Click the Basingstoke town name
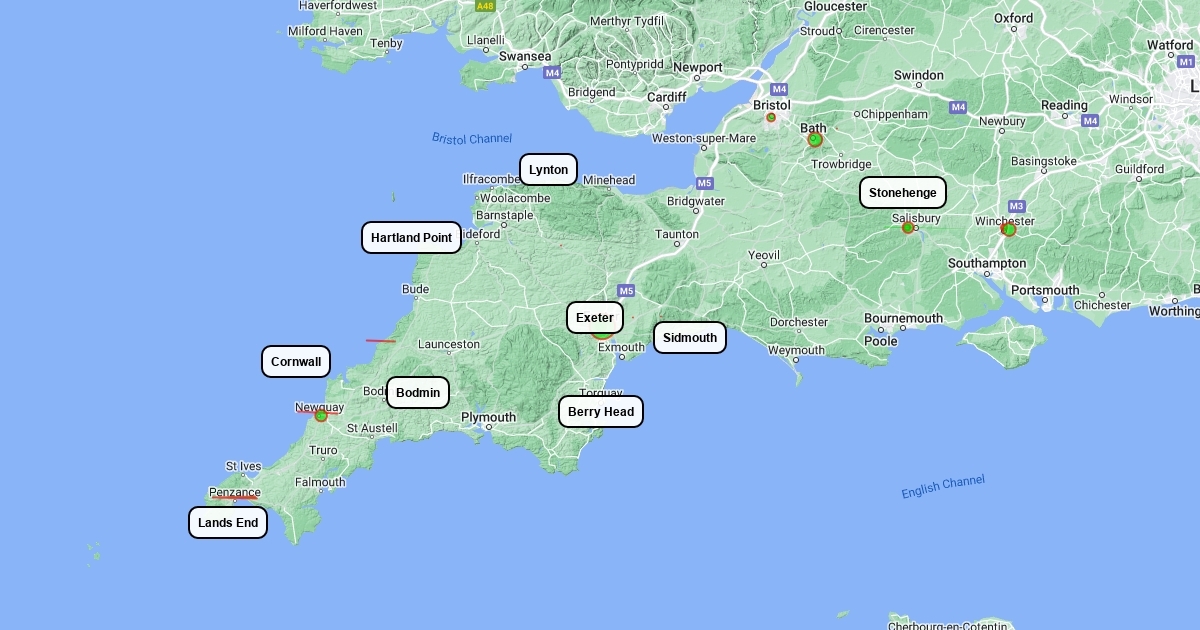This screenshot has height=630, width=1200. [1044, 161]
